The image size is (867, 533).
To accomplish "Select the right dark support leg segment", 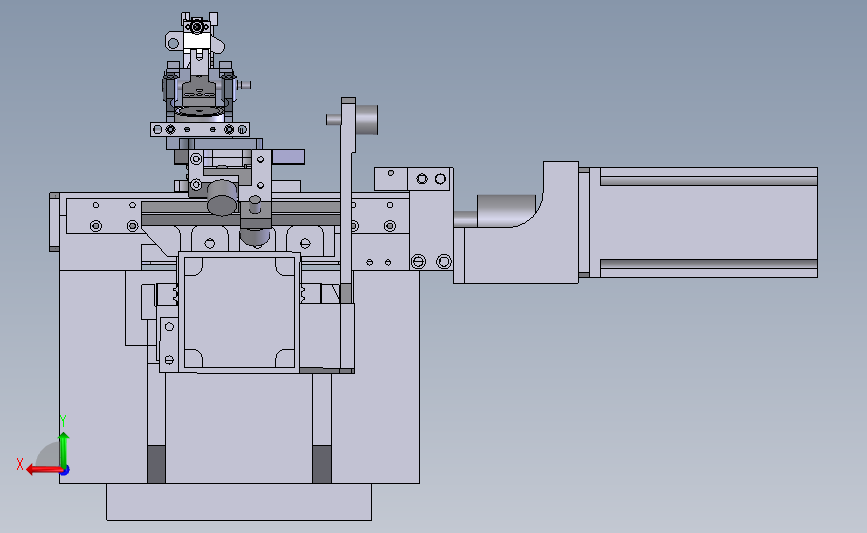I will [x=322, y=464].
